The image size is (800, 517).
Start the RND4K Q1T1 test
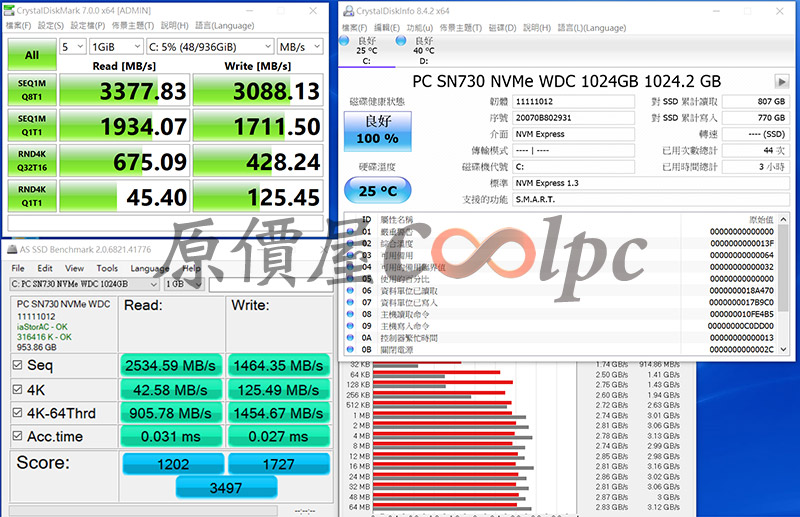(x=32, y=196)
